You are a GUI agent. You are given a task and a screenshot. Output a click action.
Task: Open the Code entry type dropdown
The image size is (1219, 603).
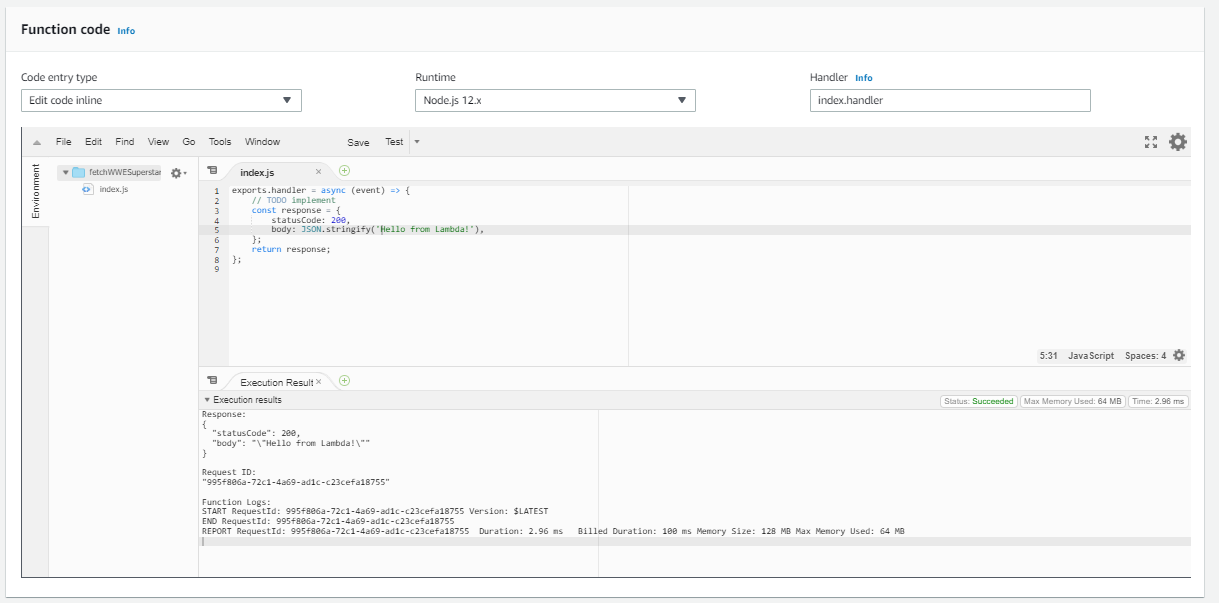[161, 100]
